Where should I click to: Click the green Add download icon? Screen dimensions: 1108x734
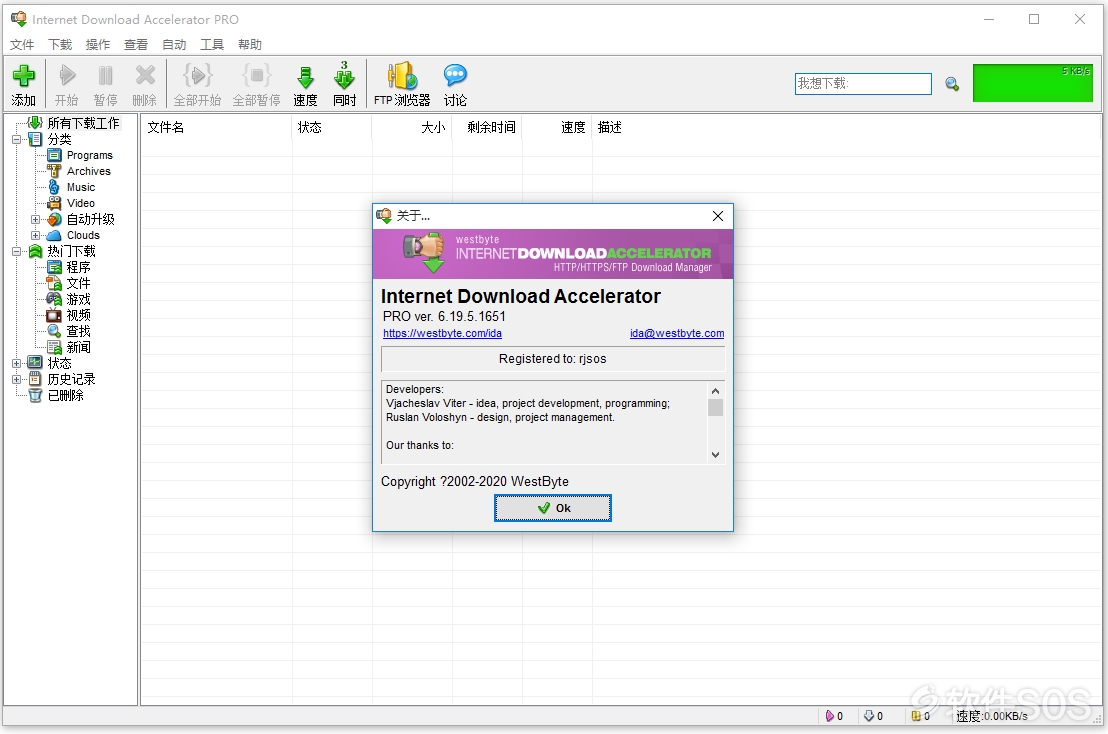pos(23,75)
